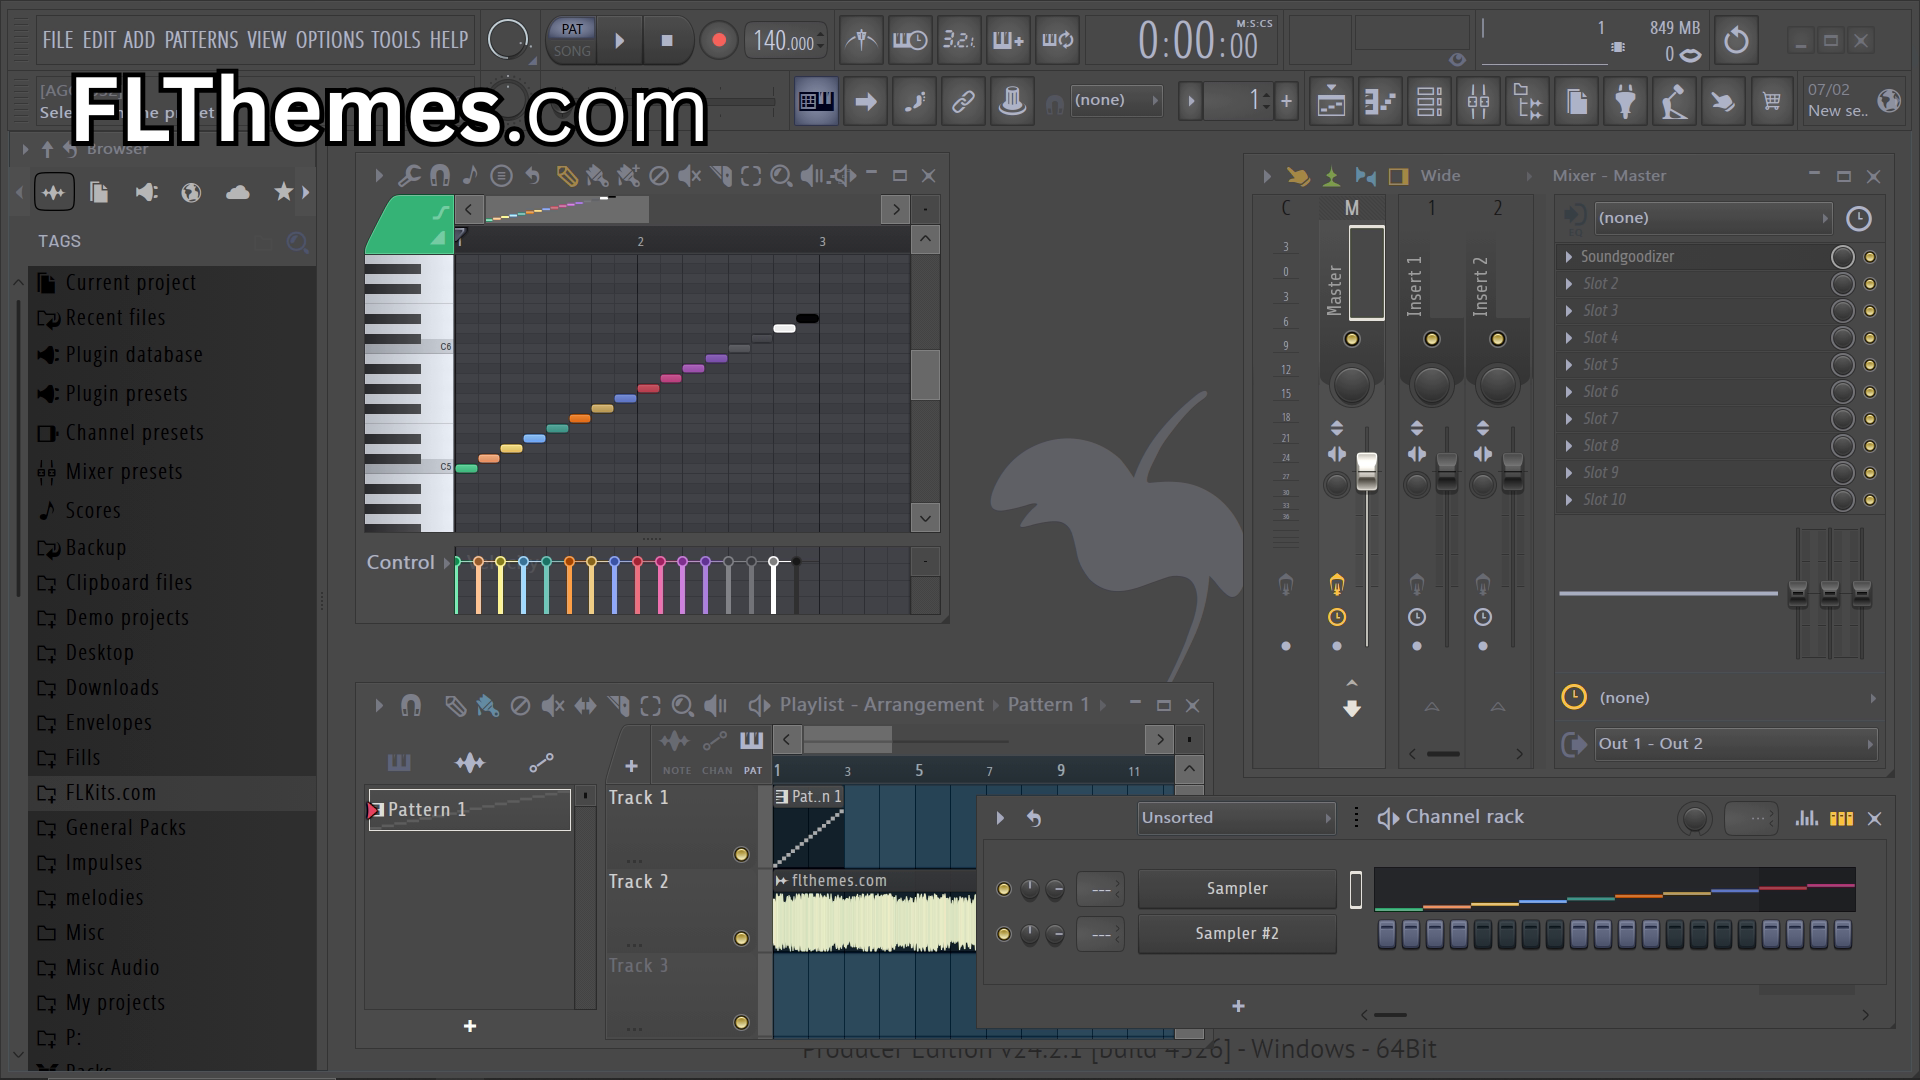This screenshot has width=1920, height=1080.
Task: Expand the Soundgoodizer slot arrow menu
Action: 1569,257
